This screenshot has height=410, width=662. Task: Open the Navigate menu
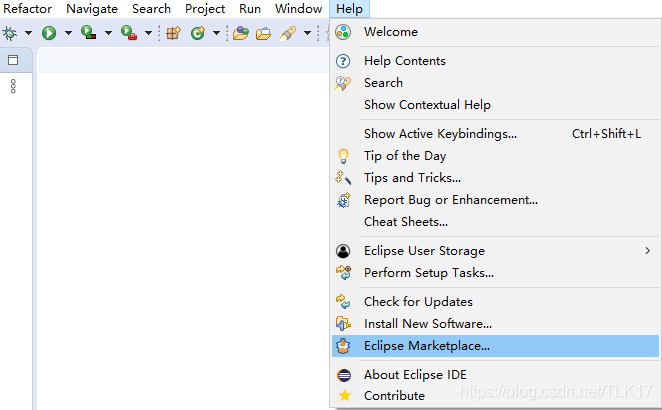(x=92, y=9)
